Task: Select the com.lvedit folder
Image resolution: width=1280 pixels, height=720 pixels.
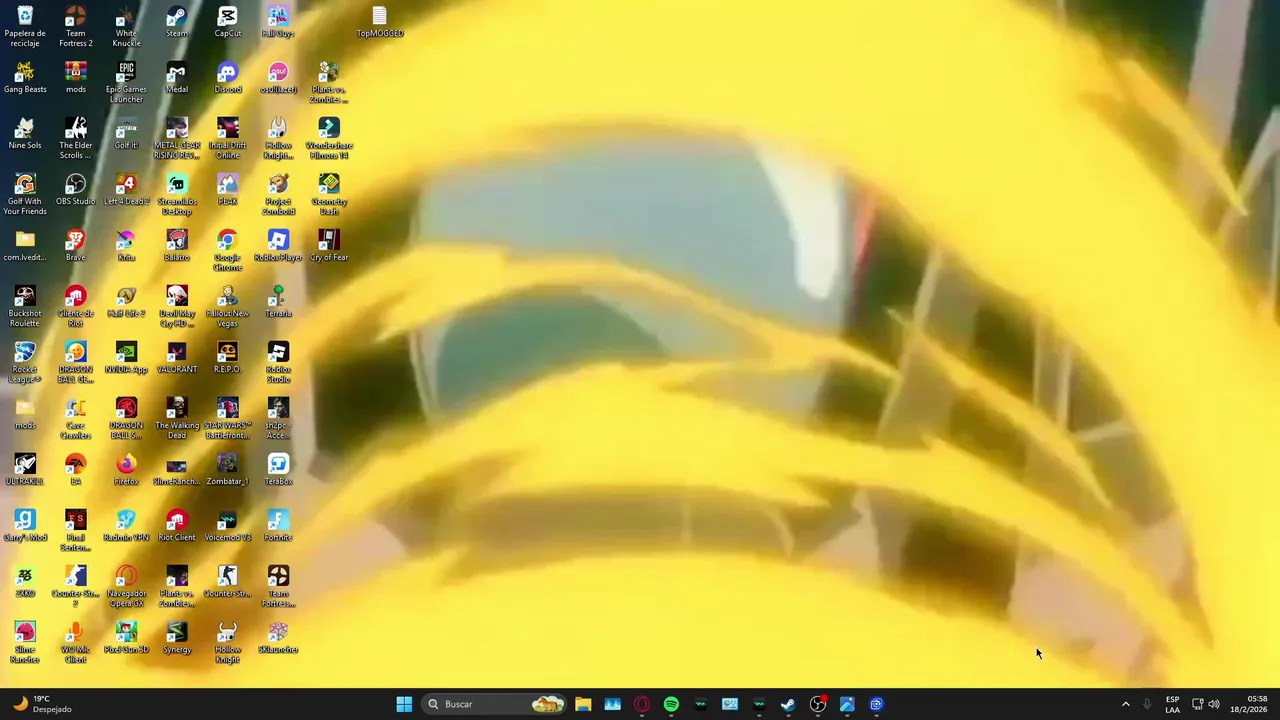Action: point(25,246)
